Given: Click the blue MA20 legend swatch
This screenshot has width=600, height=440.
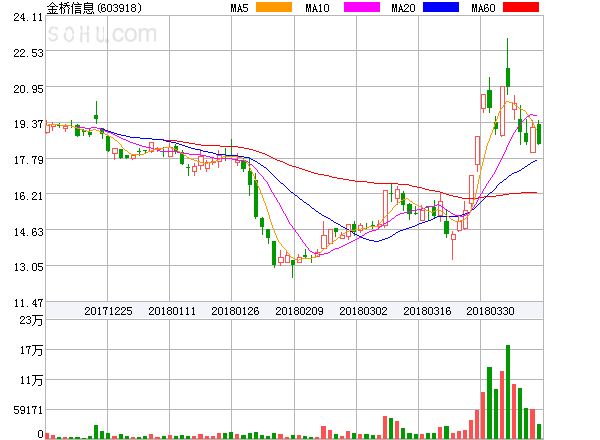Looking at the screenshot, I should (x=441, y=7).
